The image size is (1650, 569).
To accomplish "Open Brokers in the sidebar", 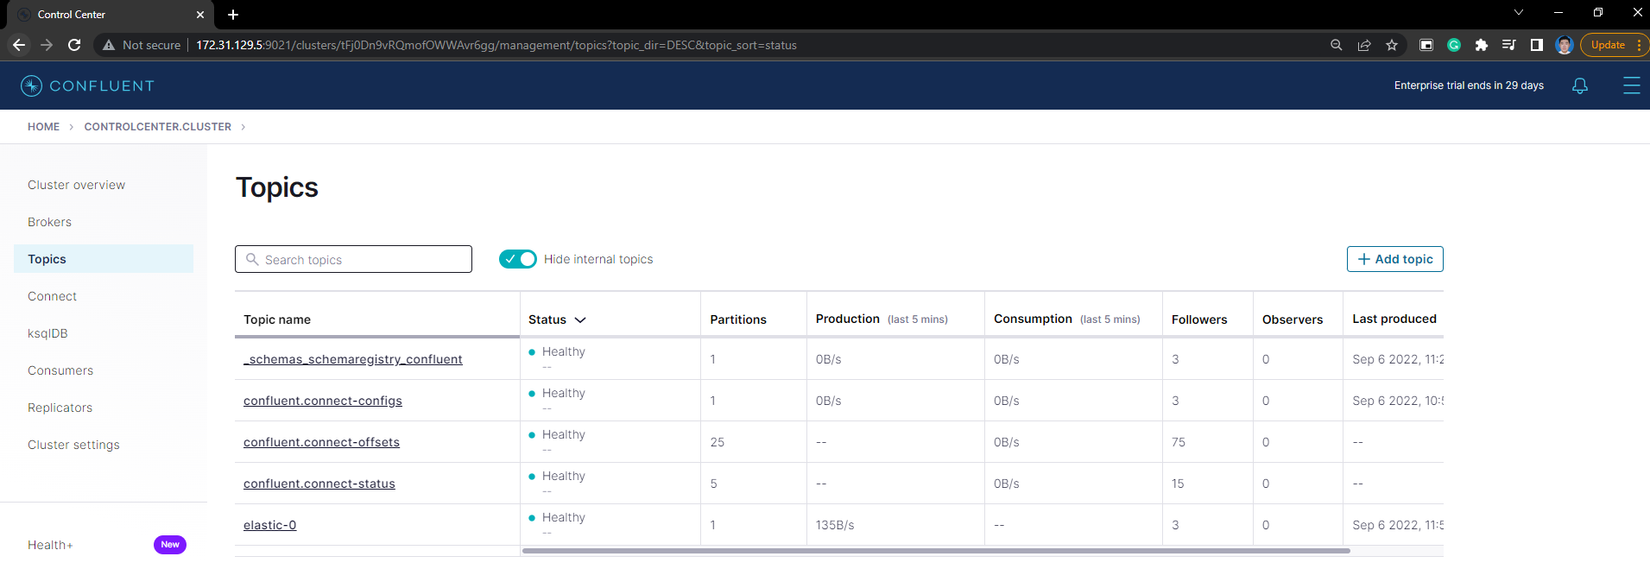I will (50, 222).
